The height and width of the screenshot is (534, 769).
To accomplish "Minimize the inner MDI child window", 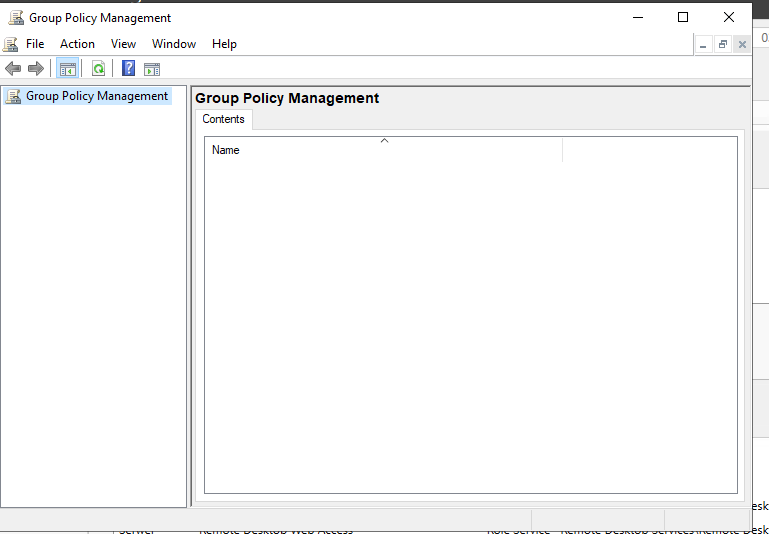I will click(x=703, y=45).
